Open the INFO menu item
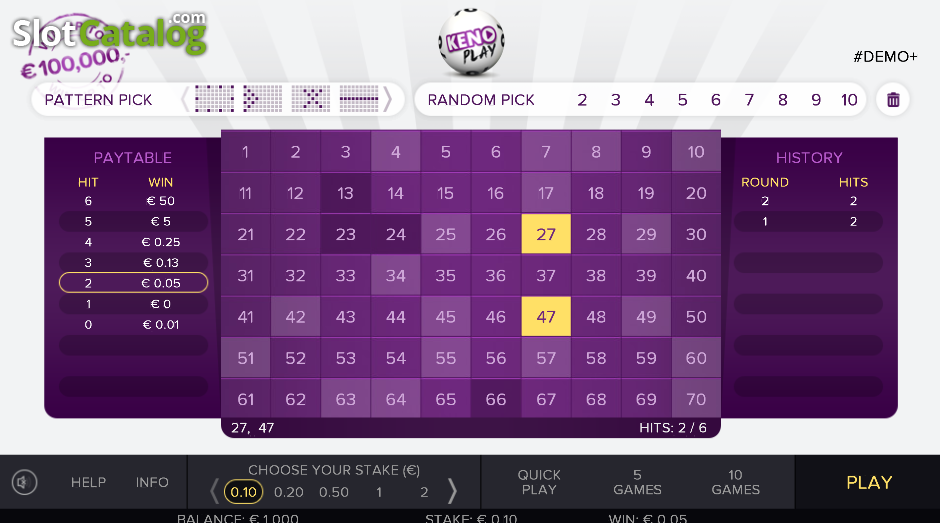This screenshot has width=940, height=523. click(x=152, y=482)
